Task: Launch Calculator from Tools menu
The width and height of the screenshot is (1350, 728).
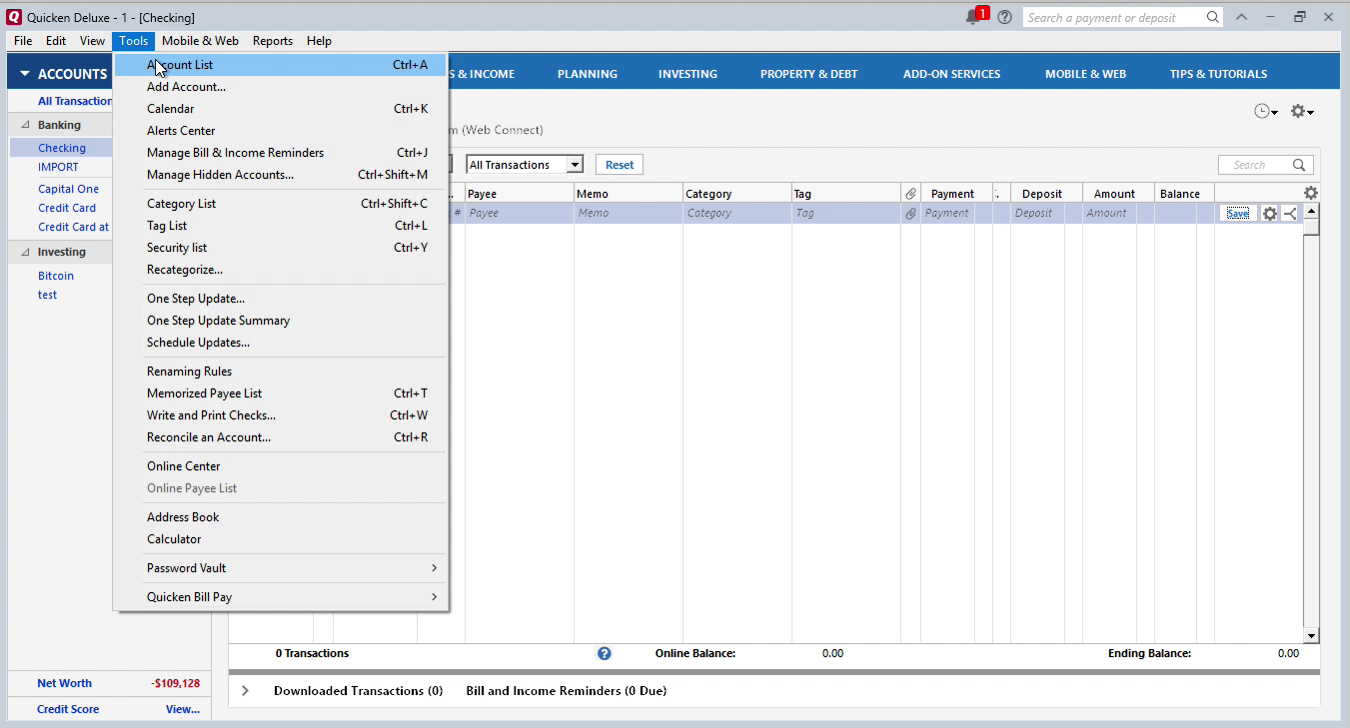Action: click(280, 540)
